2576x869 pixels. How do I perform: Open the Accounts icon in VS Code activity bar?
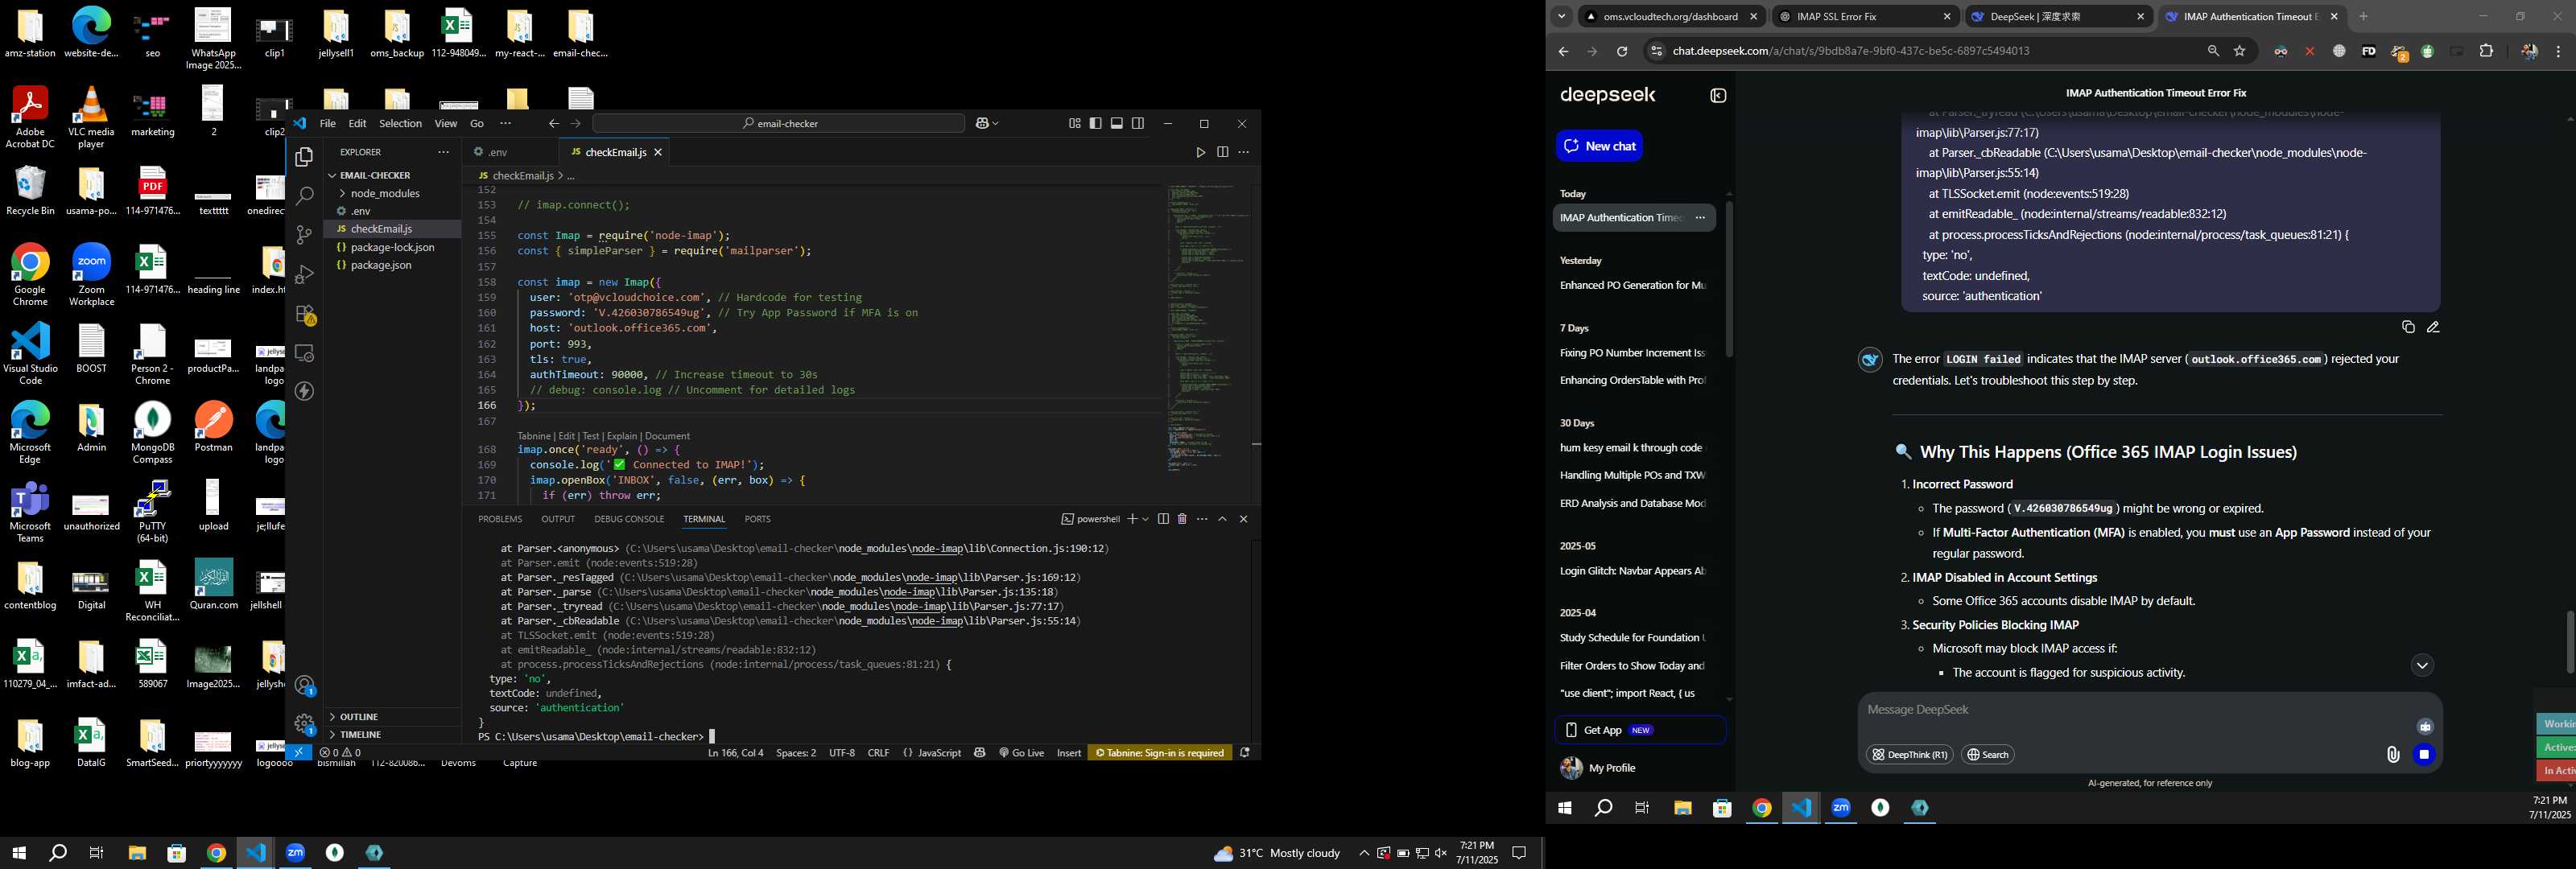[304, 686]
